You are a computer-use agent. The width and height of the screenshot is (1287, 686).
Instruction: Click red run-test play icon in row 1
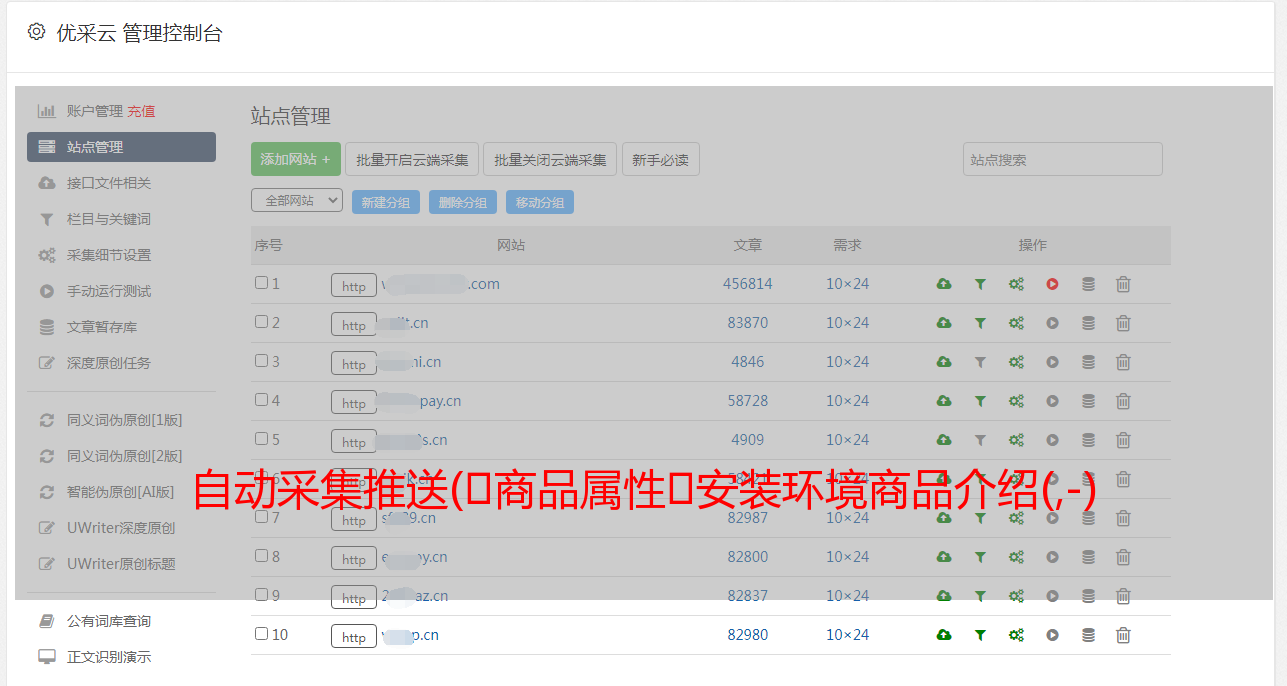click(1052, 284)
